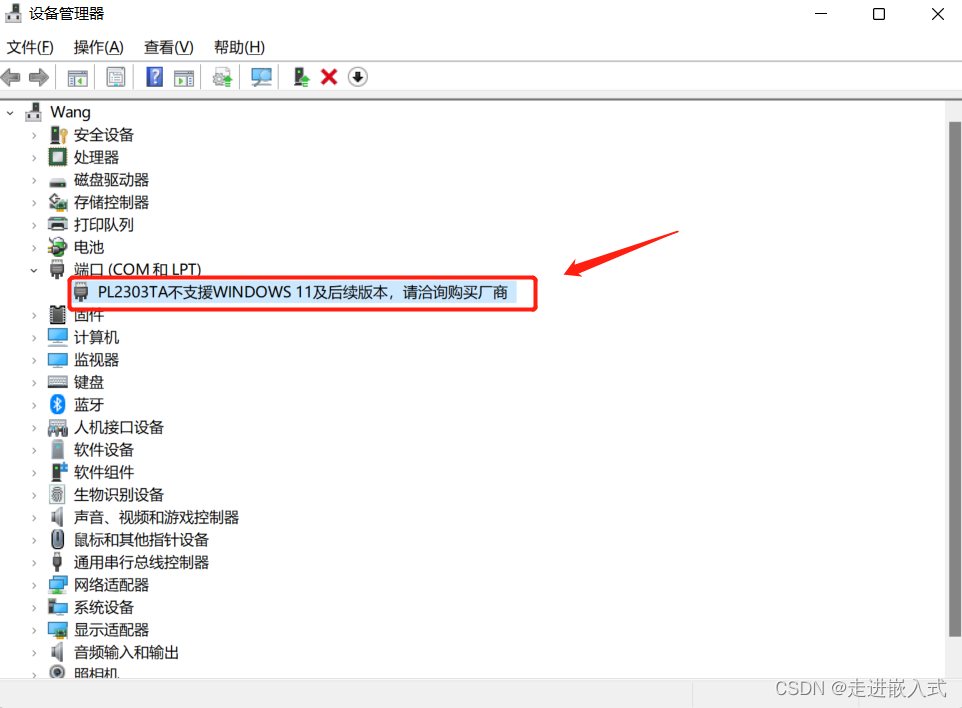Expand the 安全设备 category
962x708 pixels.
pos(34,136)
